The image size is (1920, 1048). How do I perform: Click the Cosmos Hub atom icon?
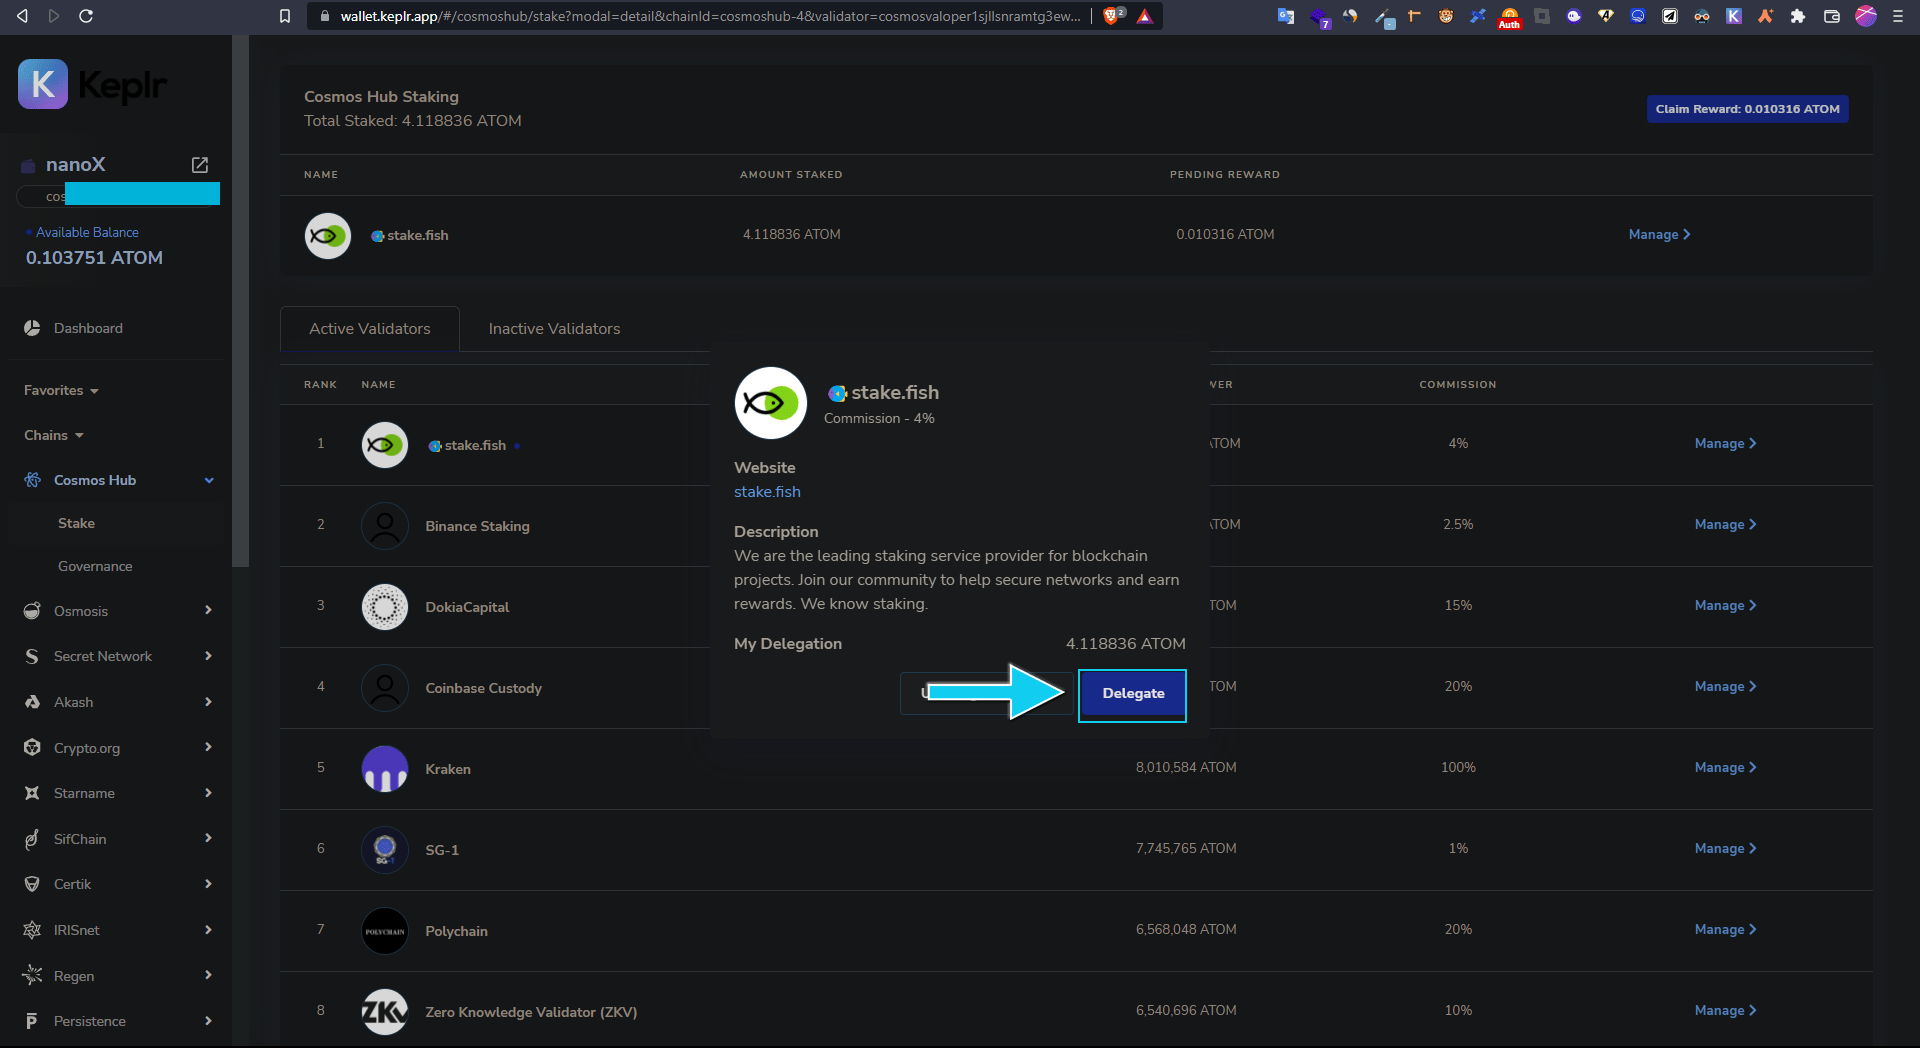(x=32, y=480)
